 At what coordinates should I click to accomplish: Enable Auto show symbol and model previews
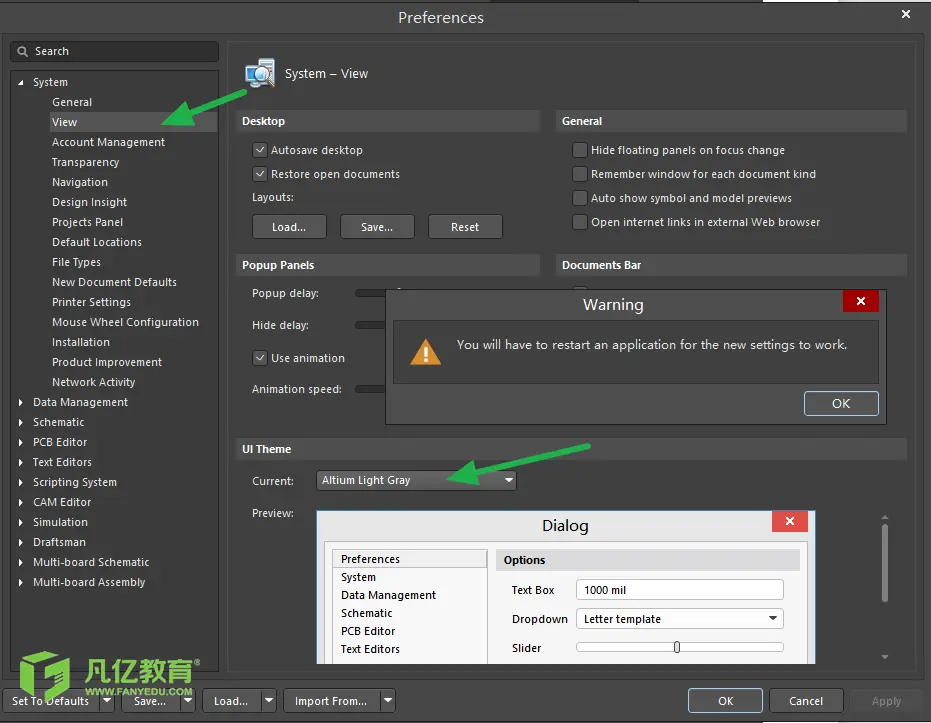click(580, 198)
